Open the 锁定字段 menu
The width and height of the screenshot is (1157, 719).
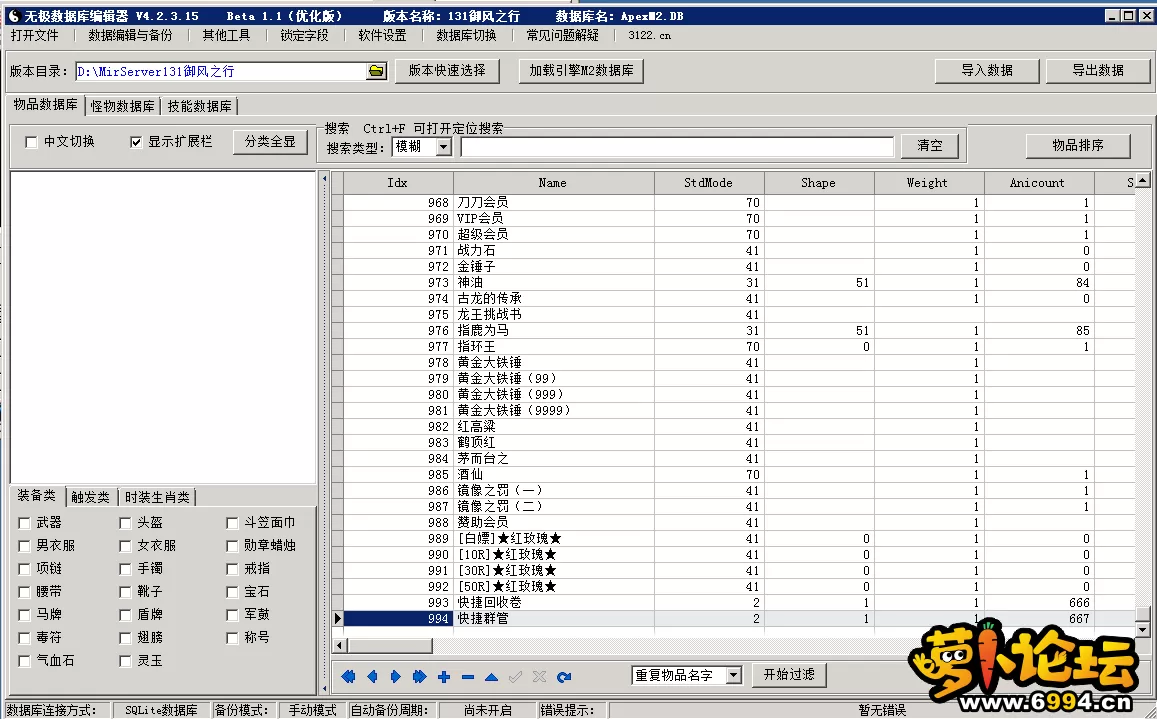tap(304, 35)
